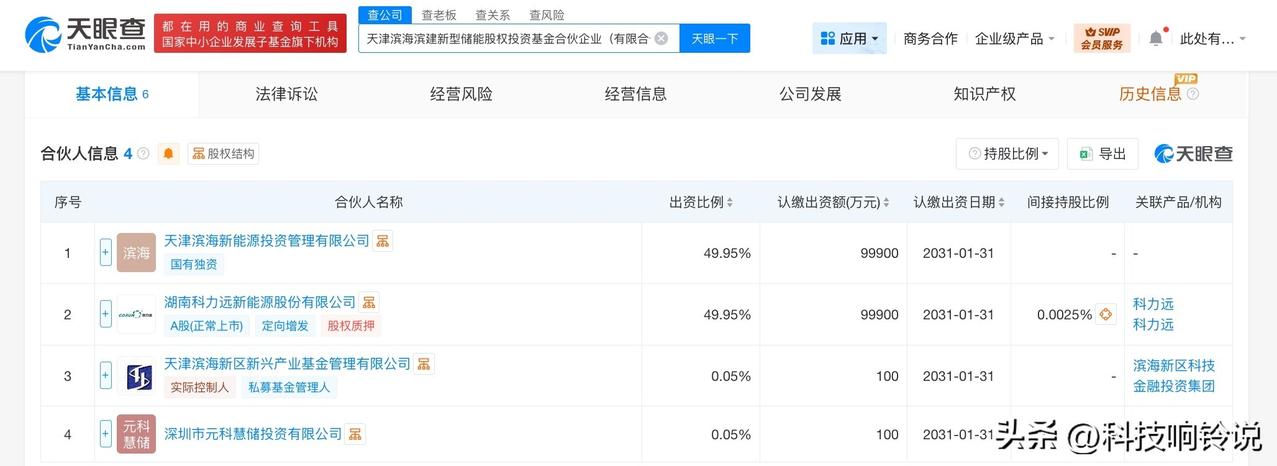Open the 企业级产品 dropdown
Viewport: 1277px width, 466px height.
tap(1015, 39)
